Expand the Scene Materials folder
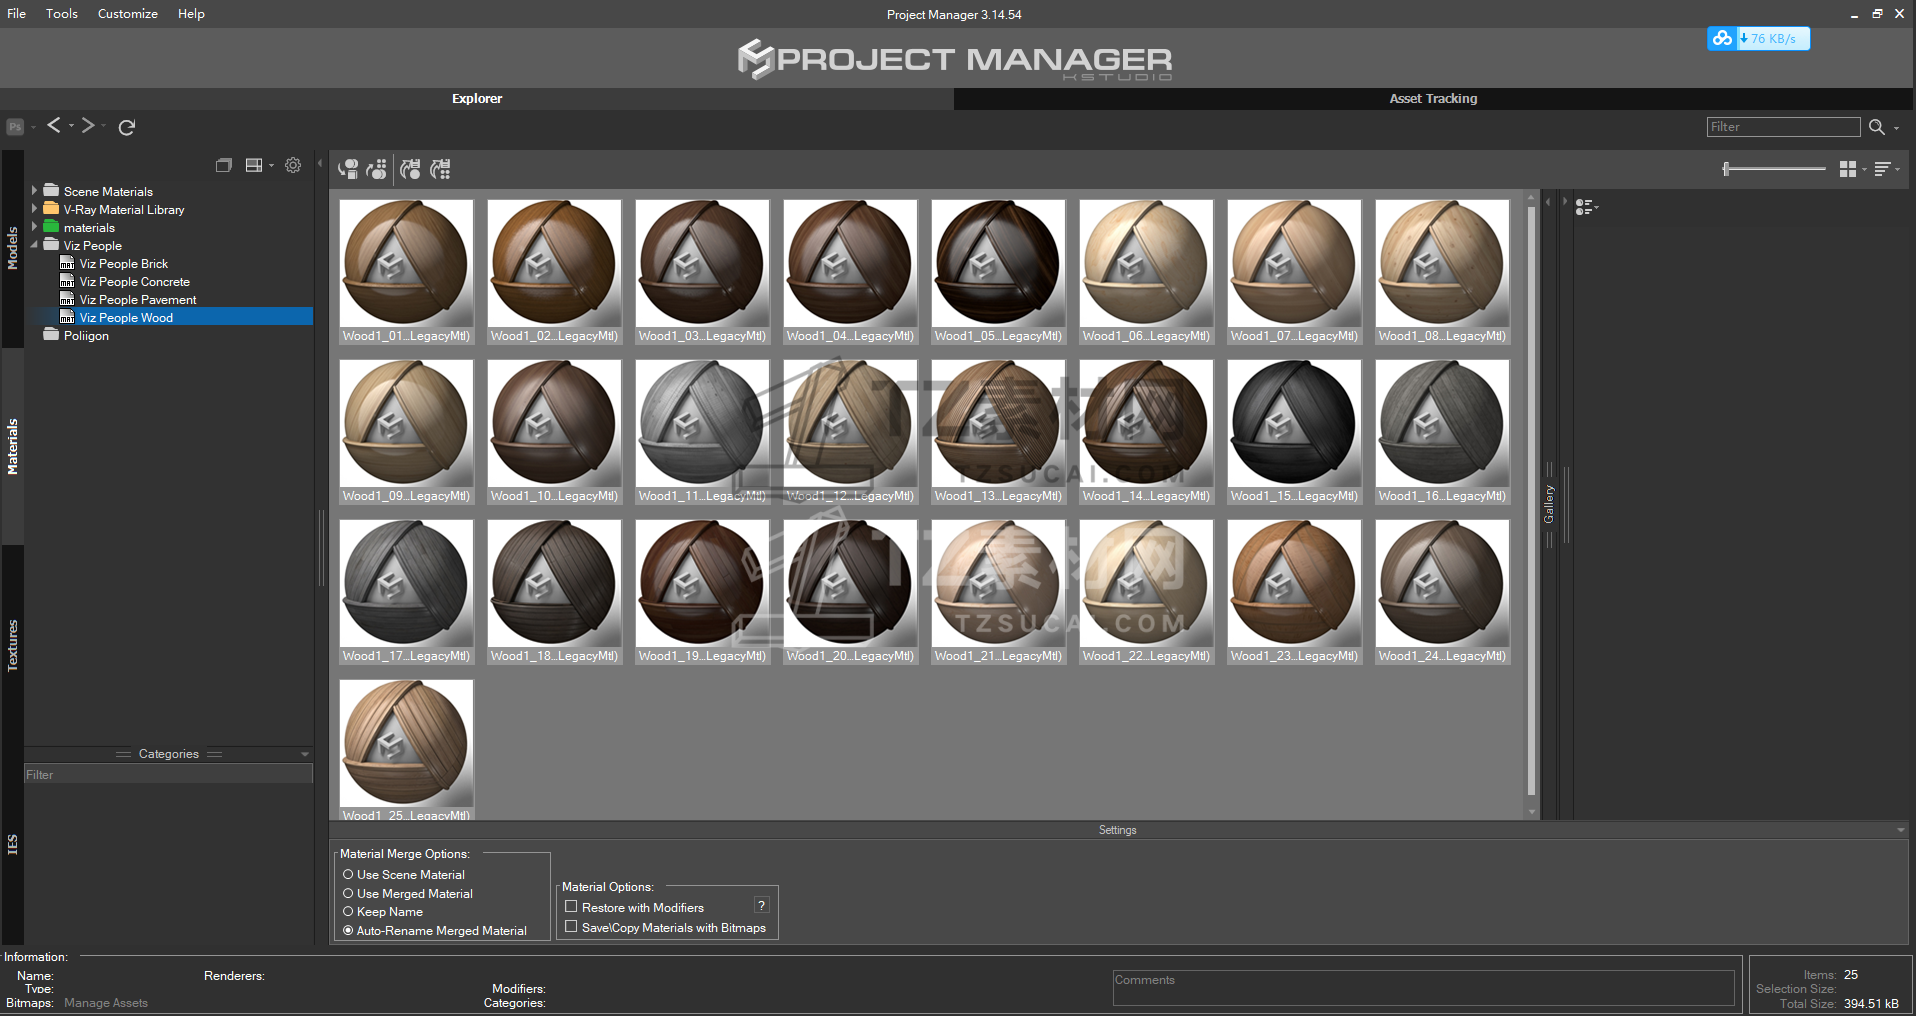 (x=34, y=190)
